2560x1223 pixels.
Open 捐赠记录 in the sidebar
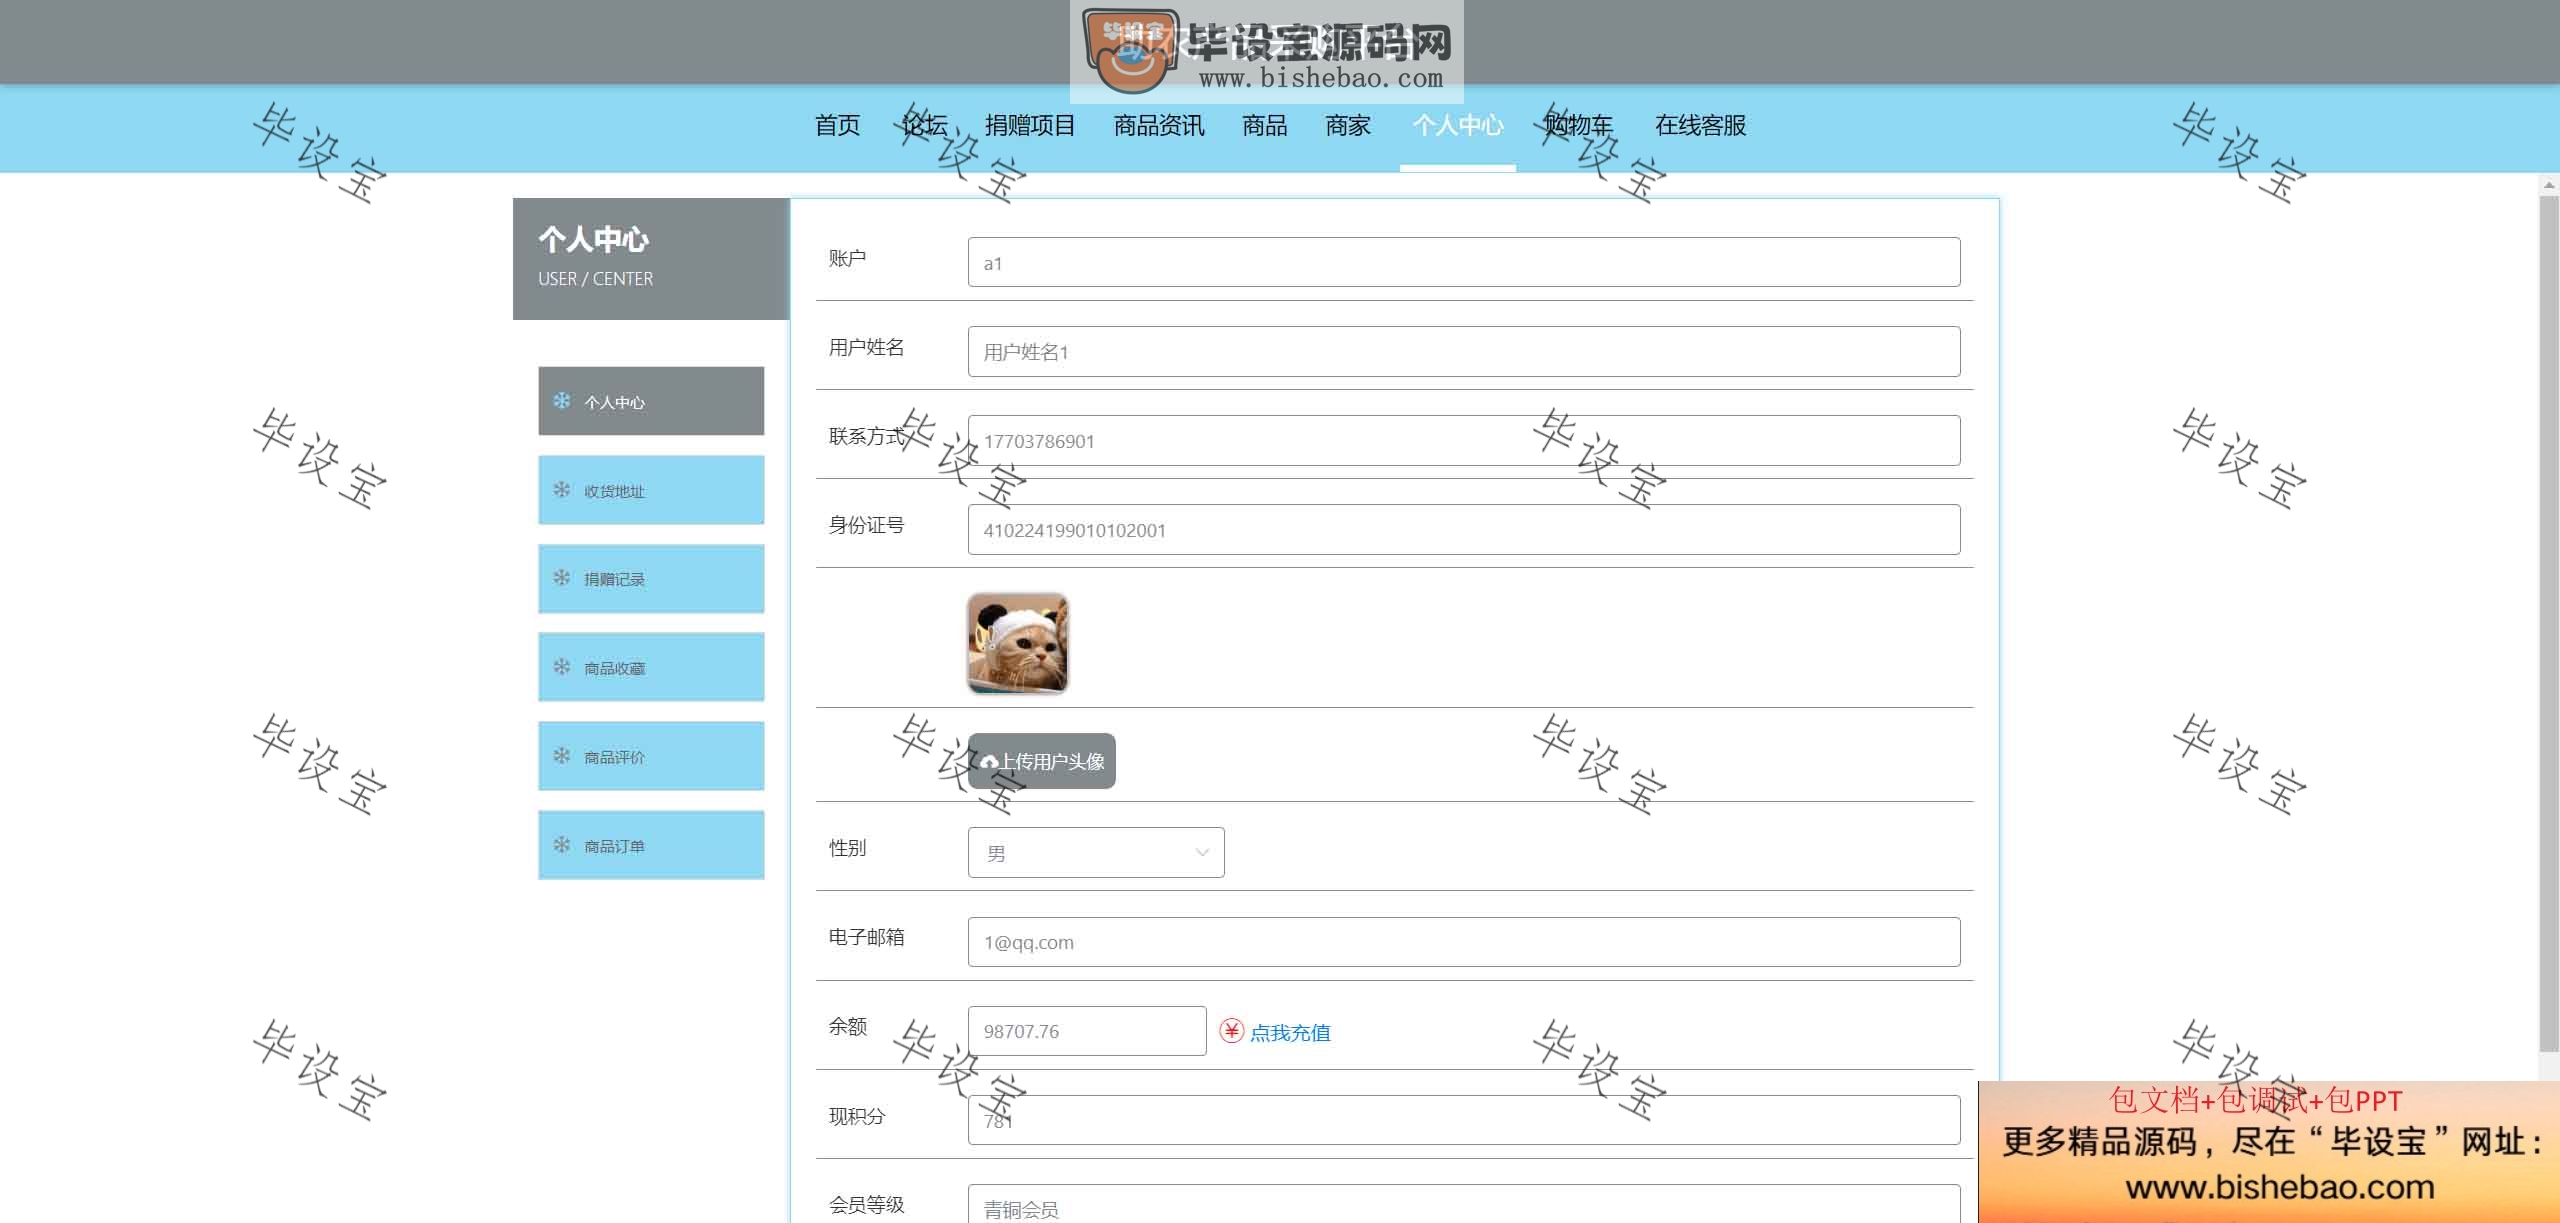pyautogui.click(x=651, y=579)
